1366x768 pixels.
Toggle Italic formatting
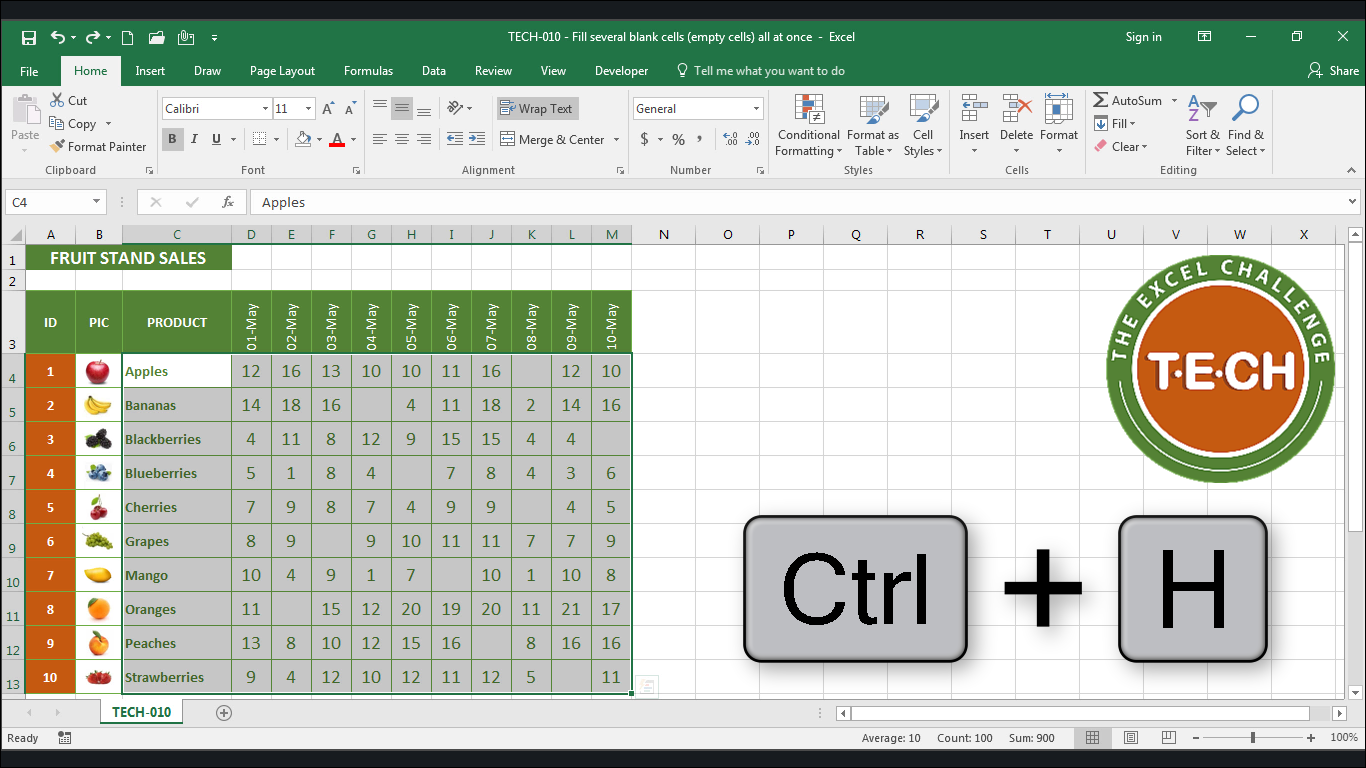click(x=194, y=140)
